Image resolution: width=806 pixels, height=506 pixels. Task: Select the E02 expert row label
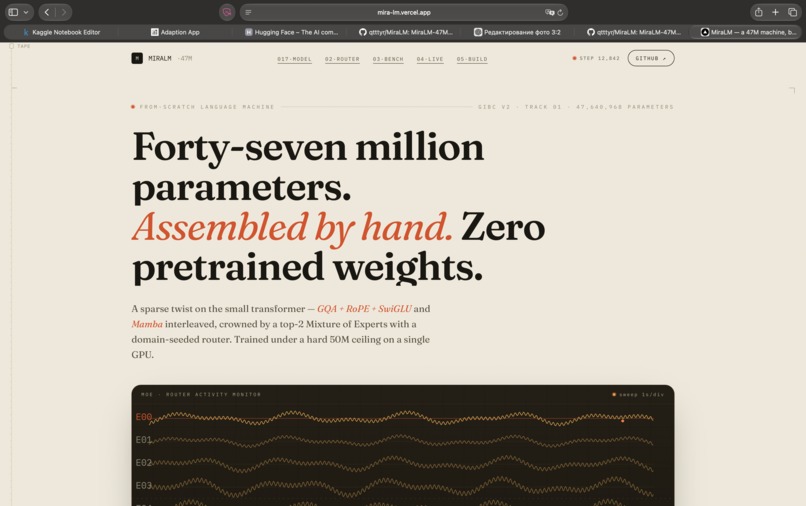(143, 462)
